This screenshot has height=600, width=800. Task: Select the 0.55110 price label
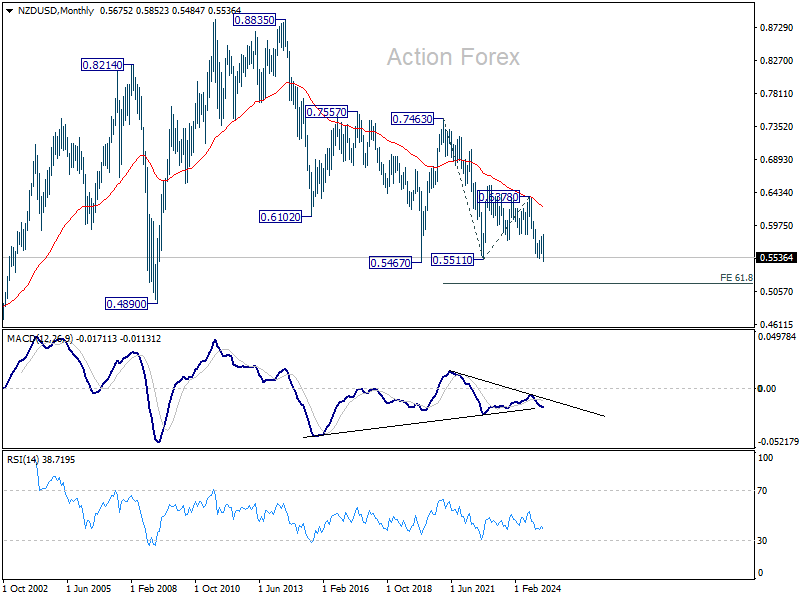tap(453, 260)
